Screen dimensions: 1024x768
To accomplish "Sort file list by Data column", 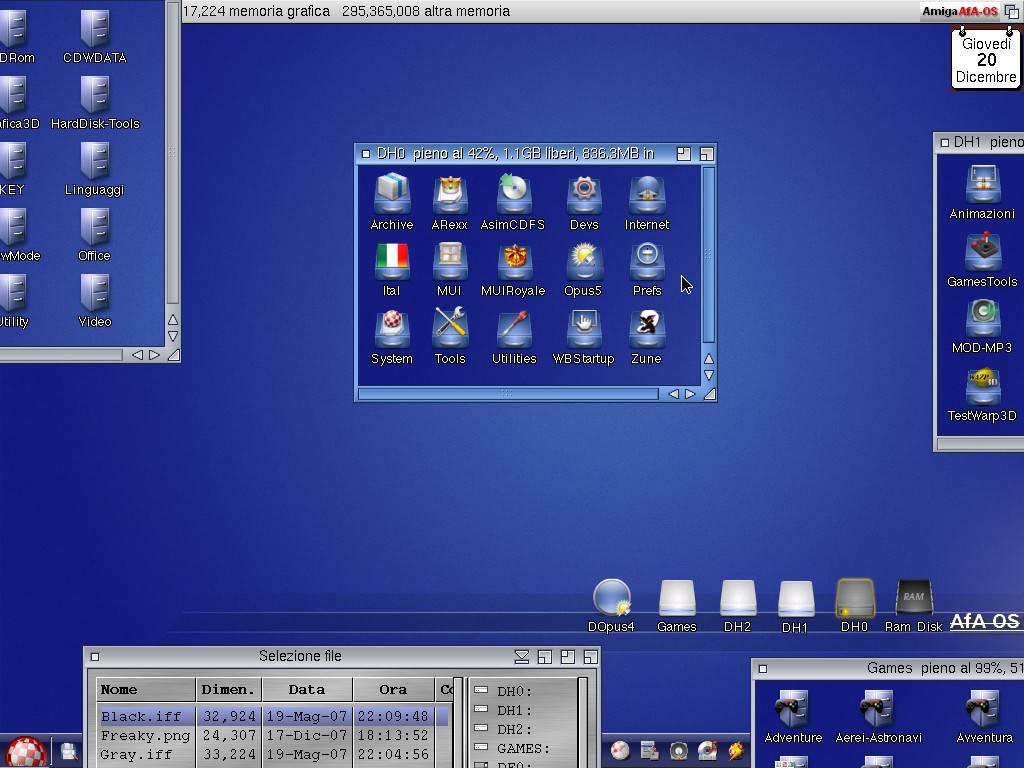I will tap(306, 690).
